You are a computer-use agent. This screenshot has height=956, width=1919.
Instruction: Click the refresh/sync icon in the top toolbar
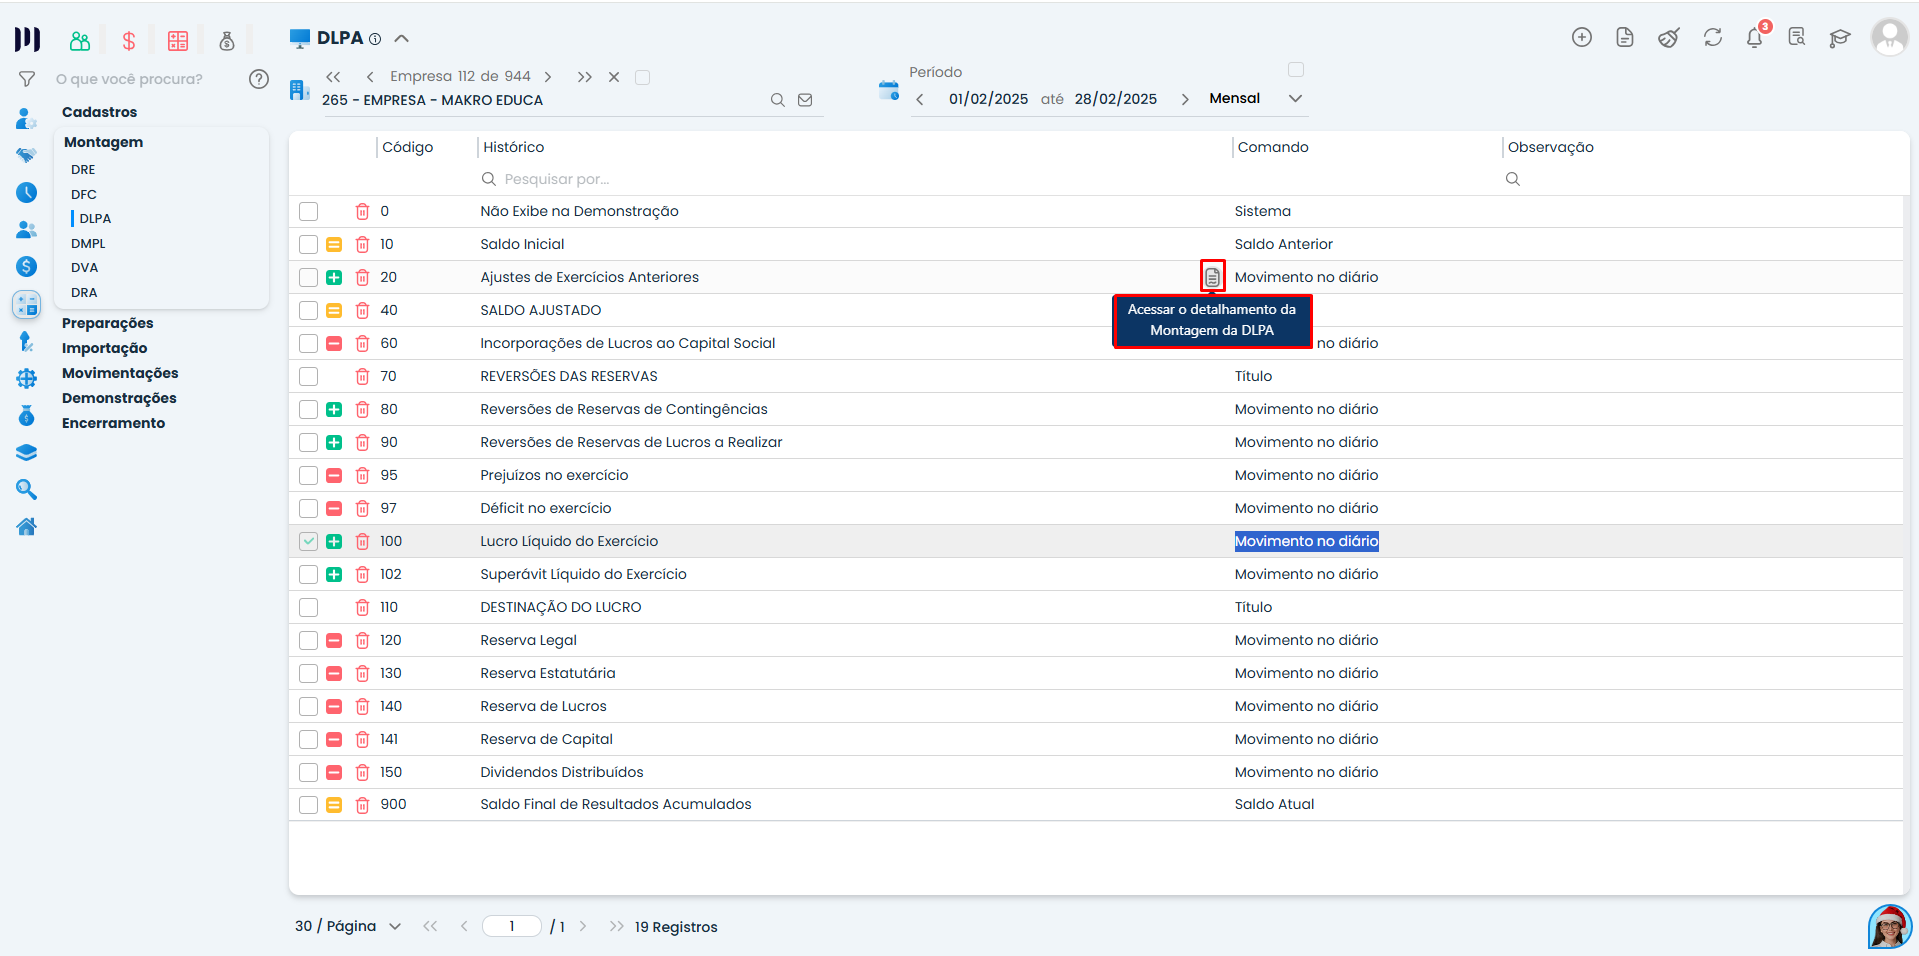point(1713,37)
